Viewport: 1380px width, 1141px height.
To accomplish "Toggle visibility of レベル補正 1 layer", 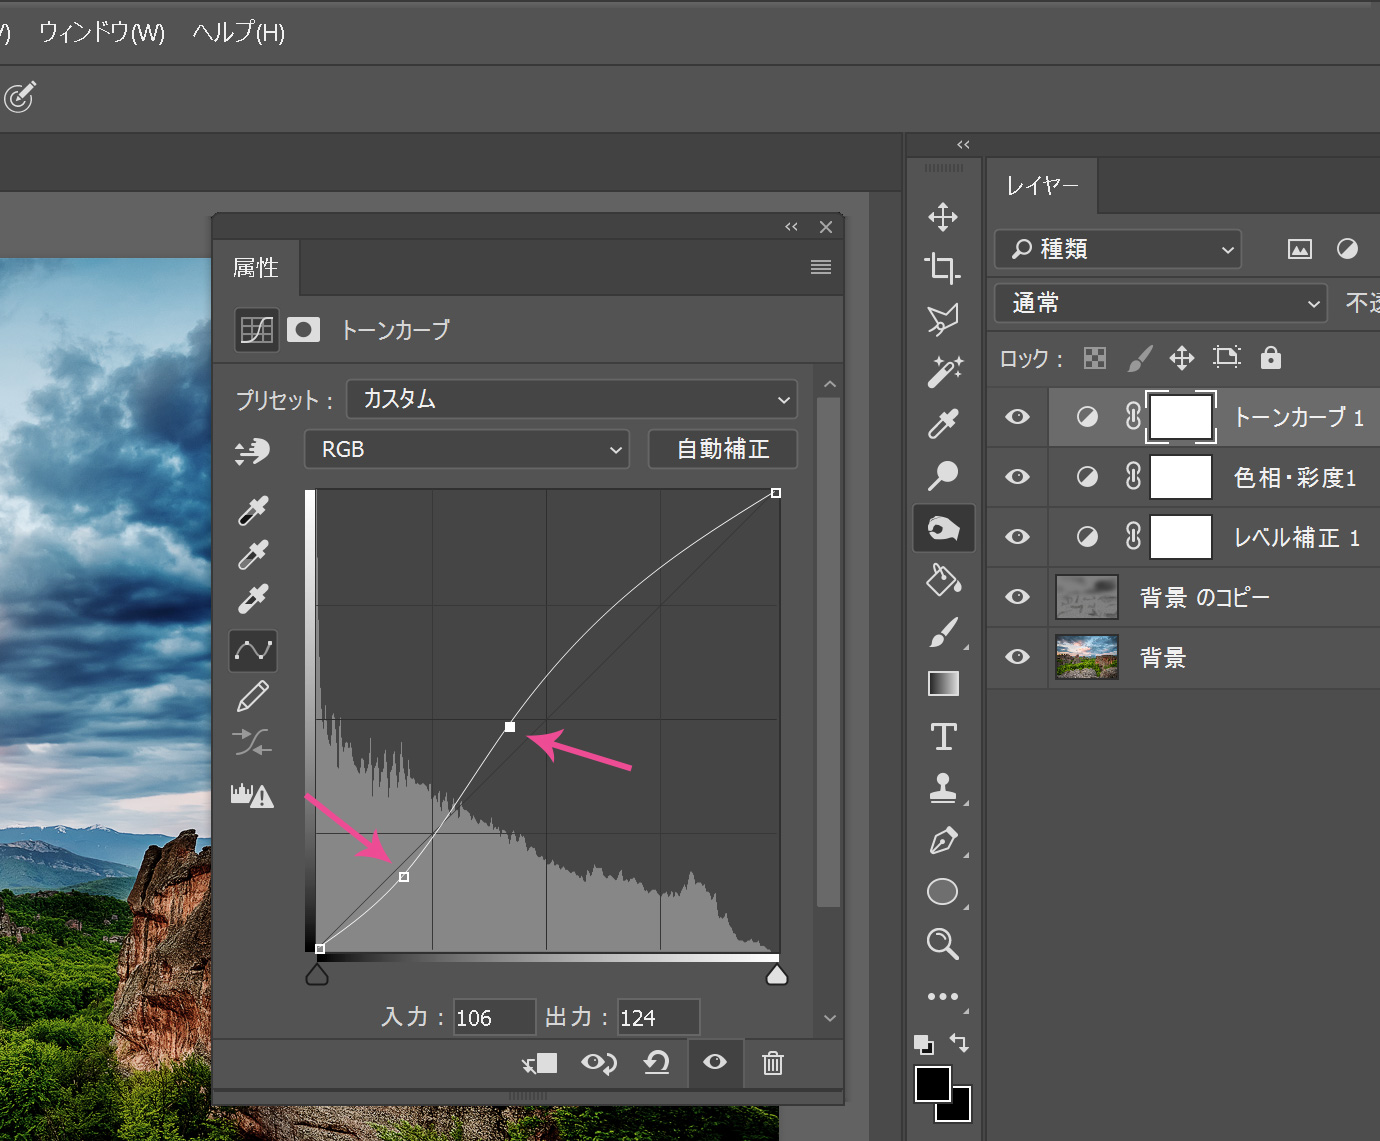I will (1017, 537).
